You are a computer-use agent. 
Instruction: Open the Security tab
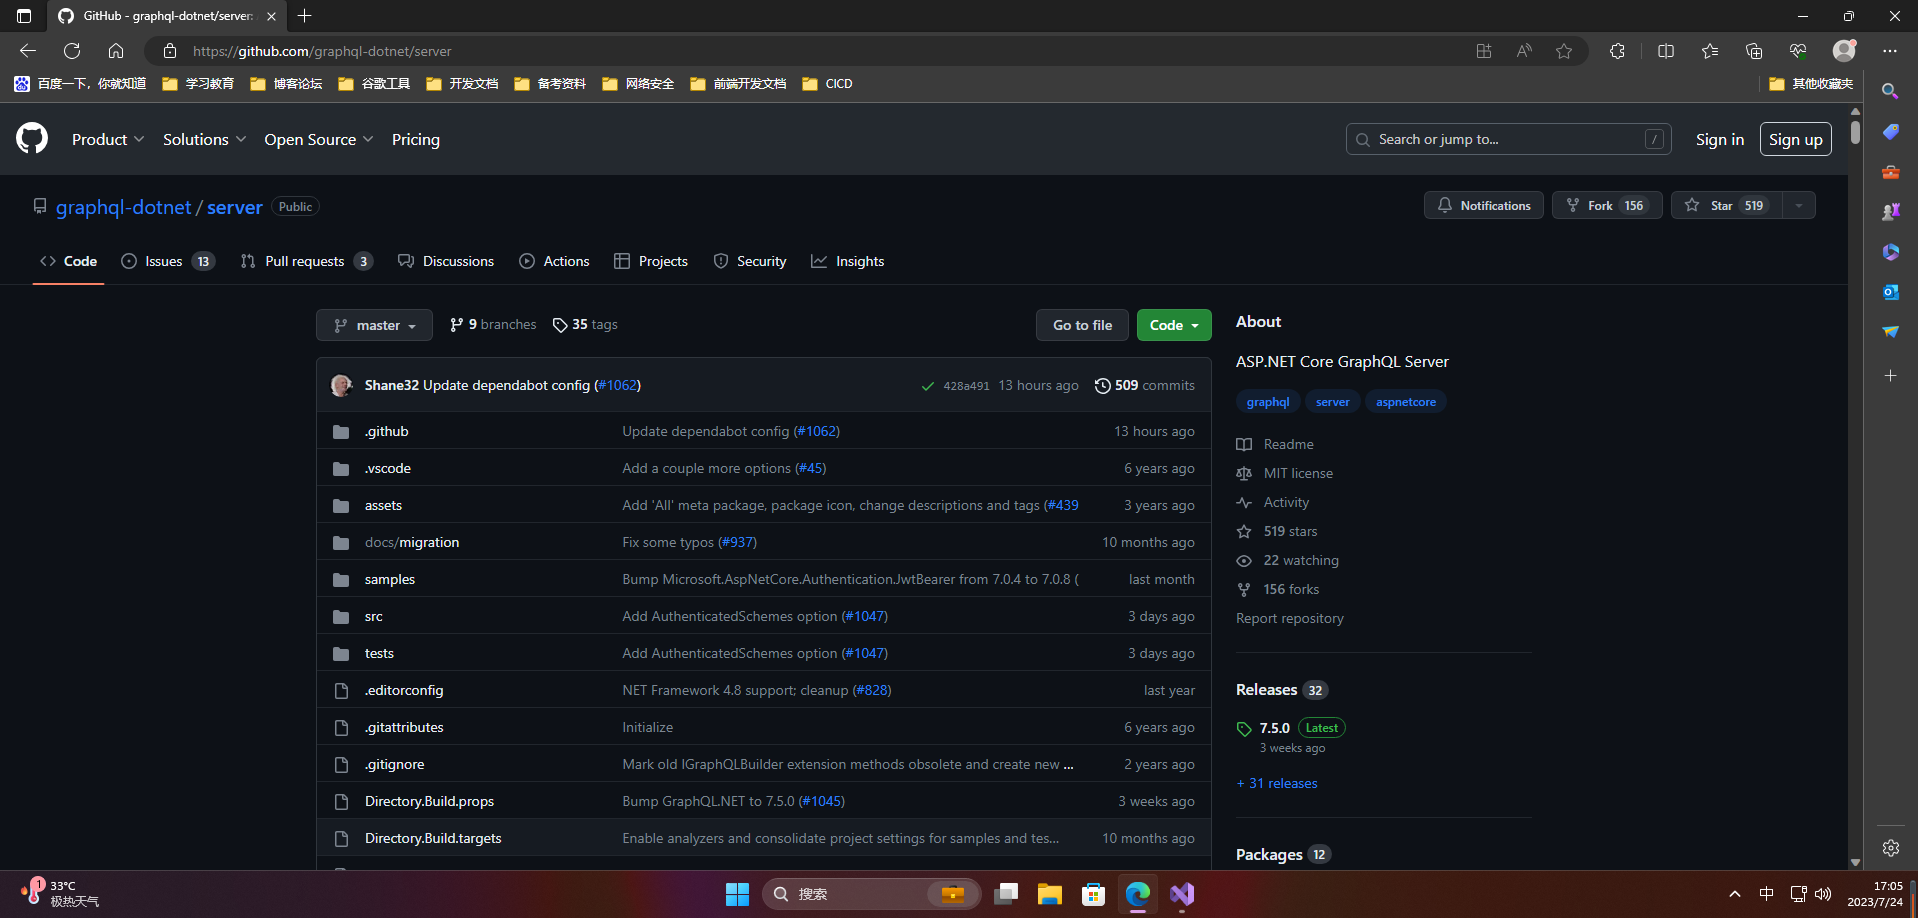click(x=750, y=261)
